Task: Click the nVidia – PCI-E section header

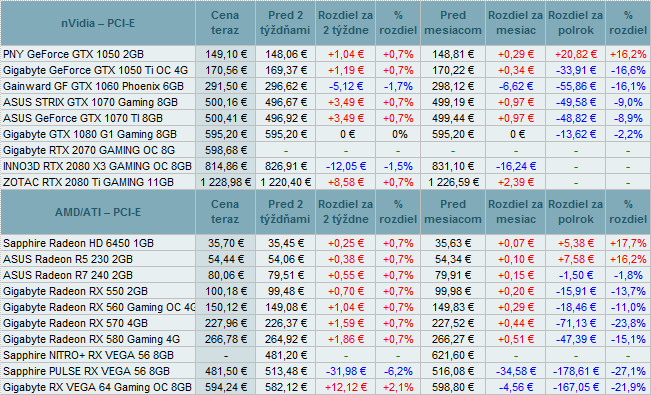Action: (98, 23)
